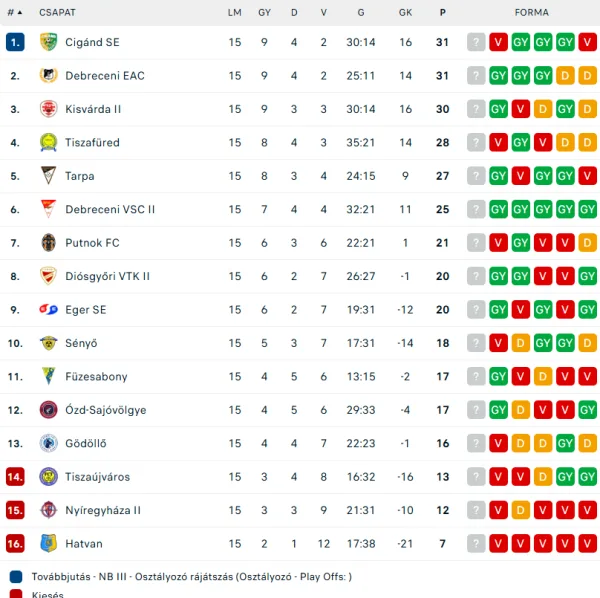Click the Eger SE club logo

(48, 310)
